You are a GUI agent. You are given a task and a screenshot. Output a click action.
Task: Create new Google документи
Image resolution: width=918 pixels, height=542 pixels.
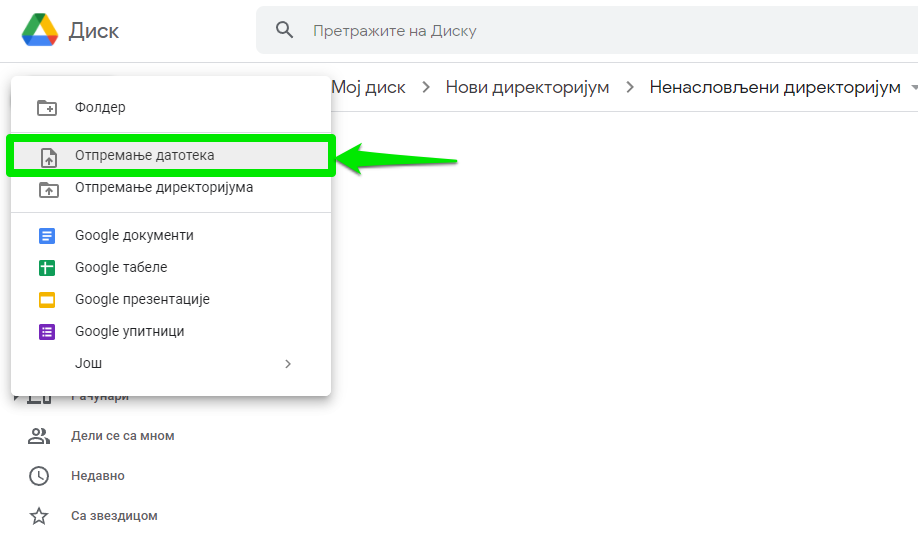click(x=171, y=235)
